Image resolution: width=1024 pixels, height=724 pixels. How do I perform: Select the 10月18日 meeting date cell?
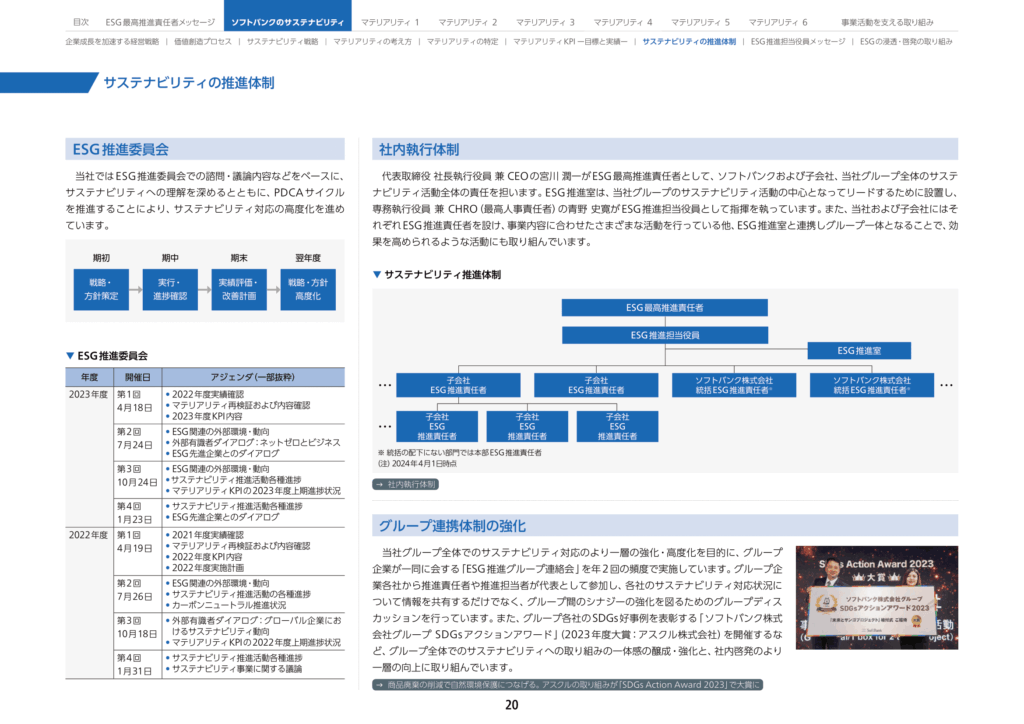click(x=137, y=633)
